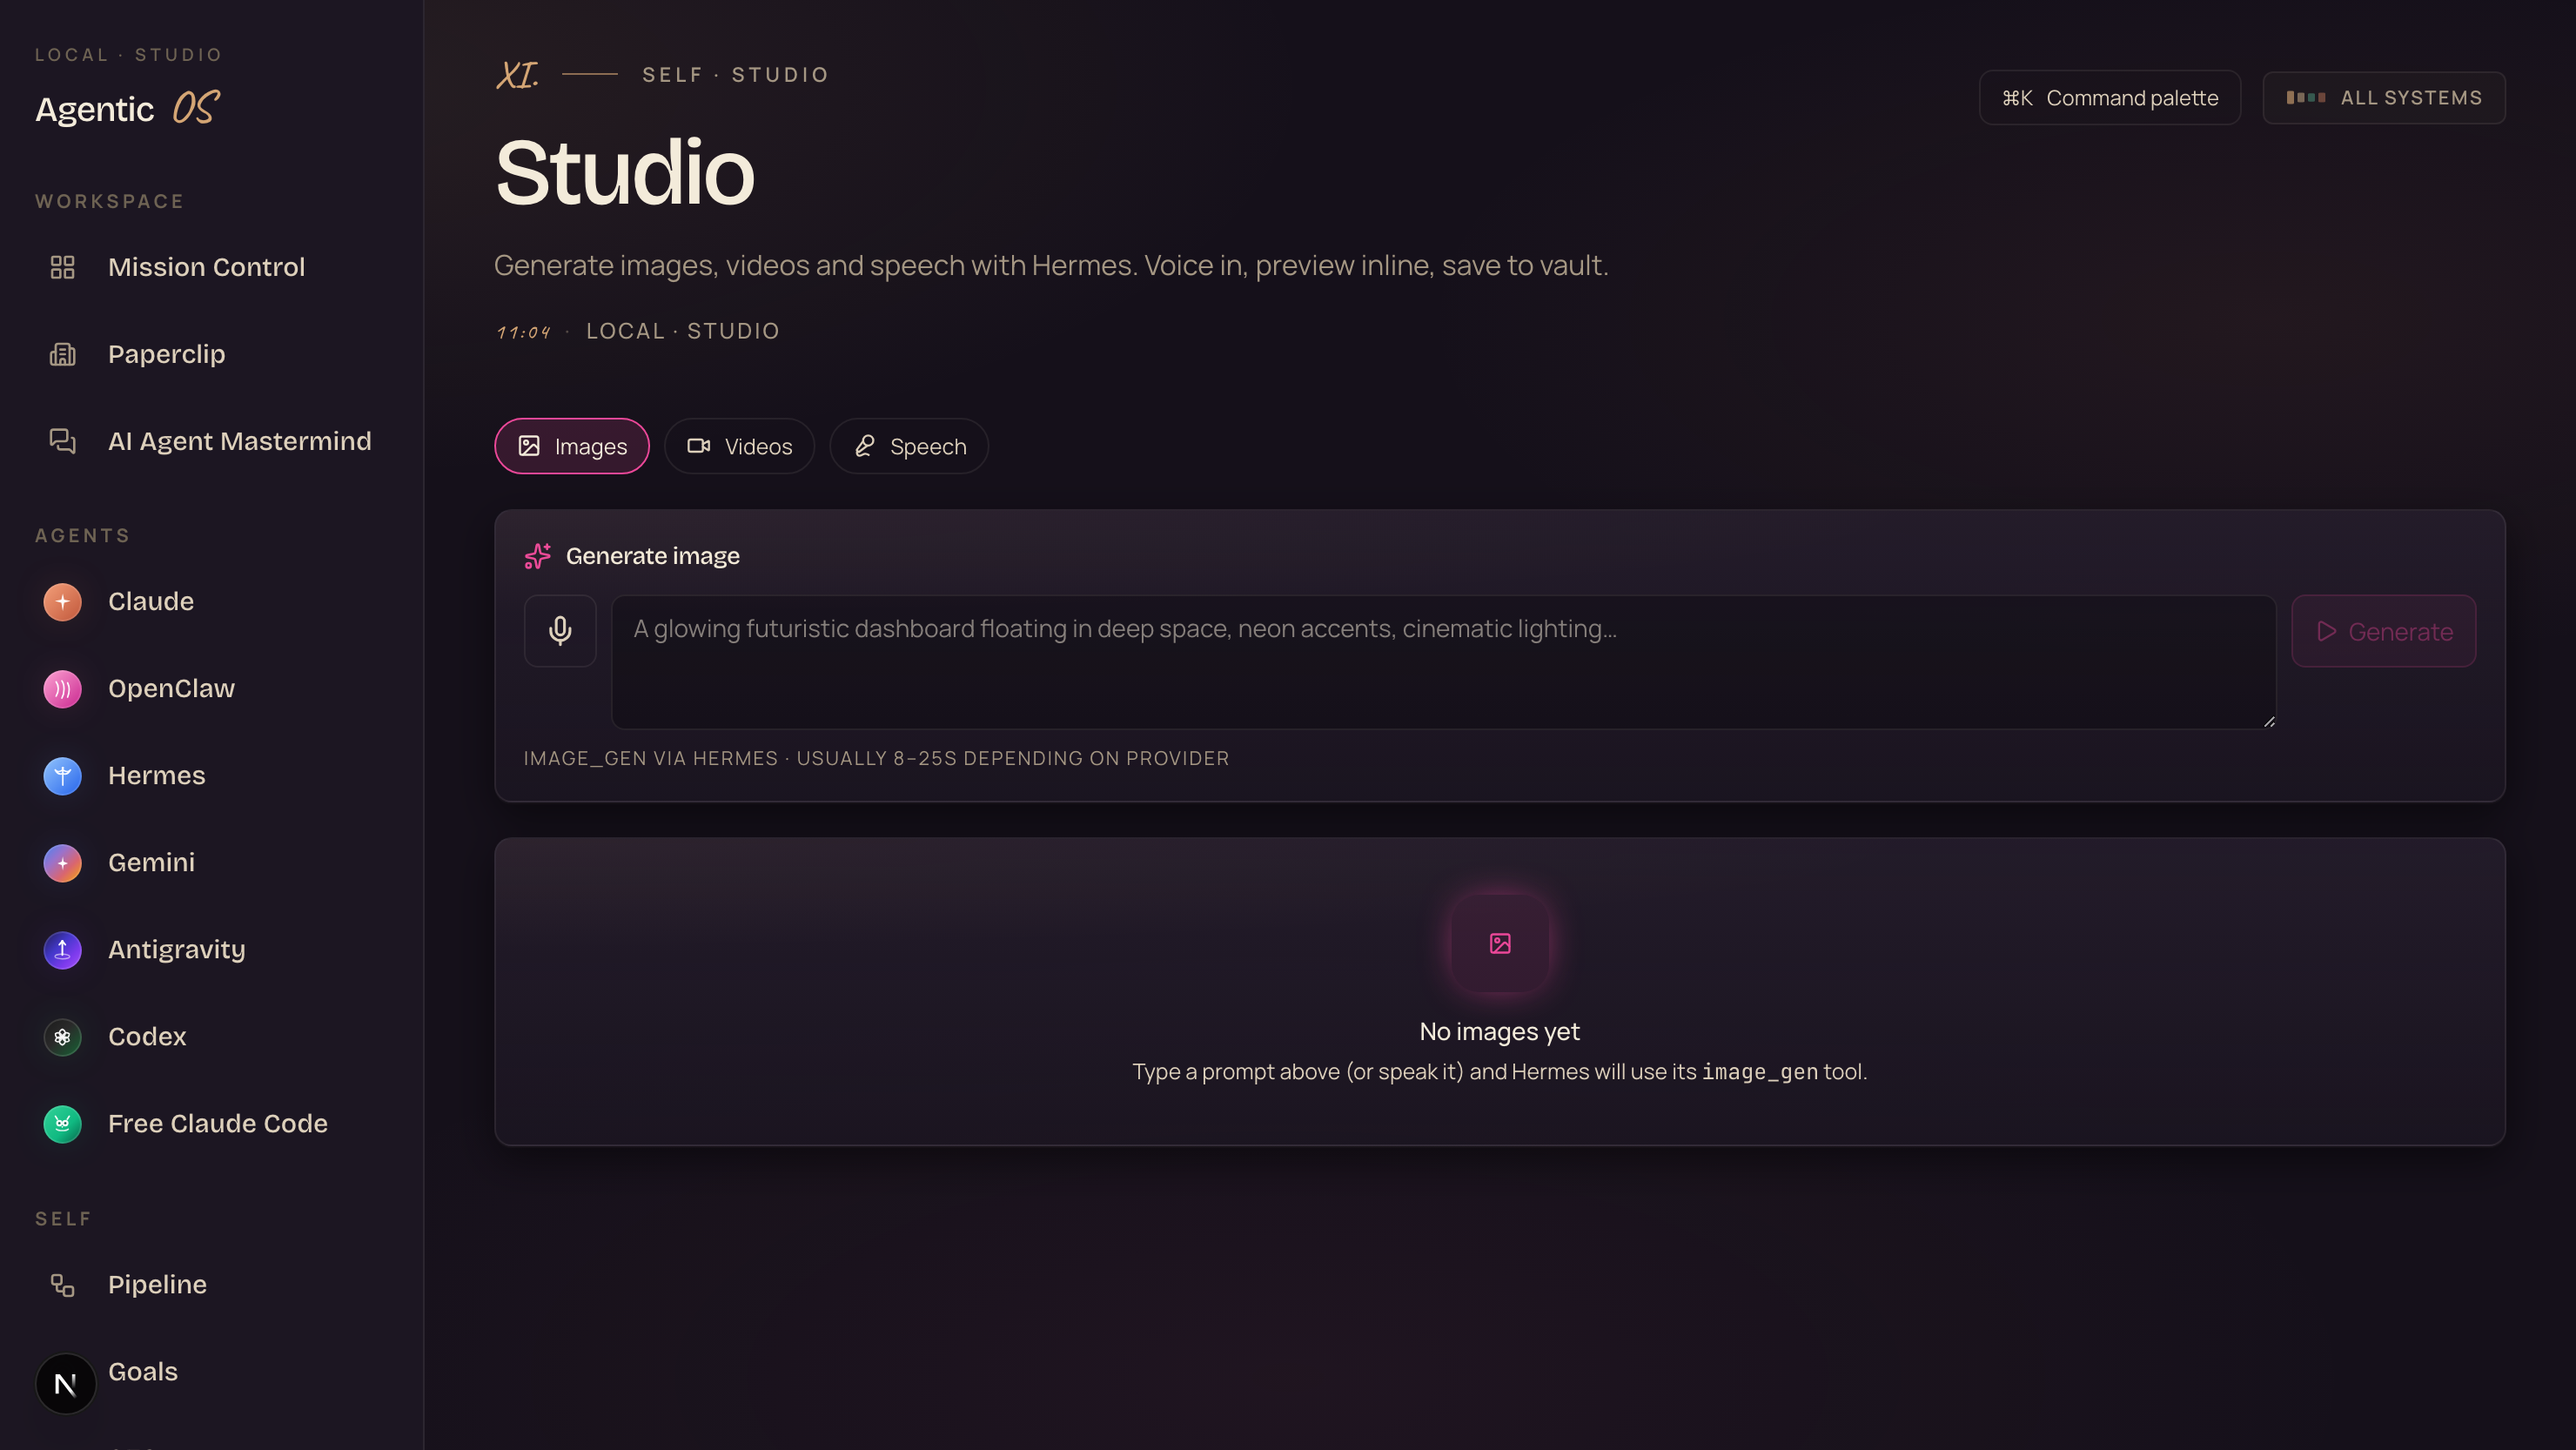The height and width of the screenshot is (1450, 2576).
Task: Click the 'No images yet' text
Action: point(1499,1031)
